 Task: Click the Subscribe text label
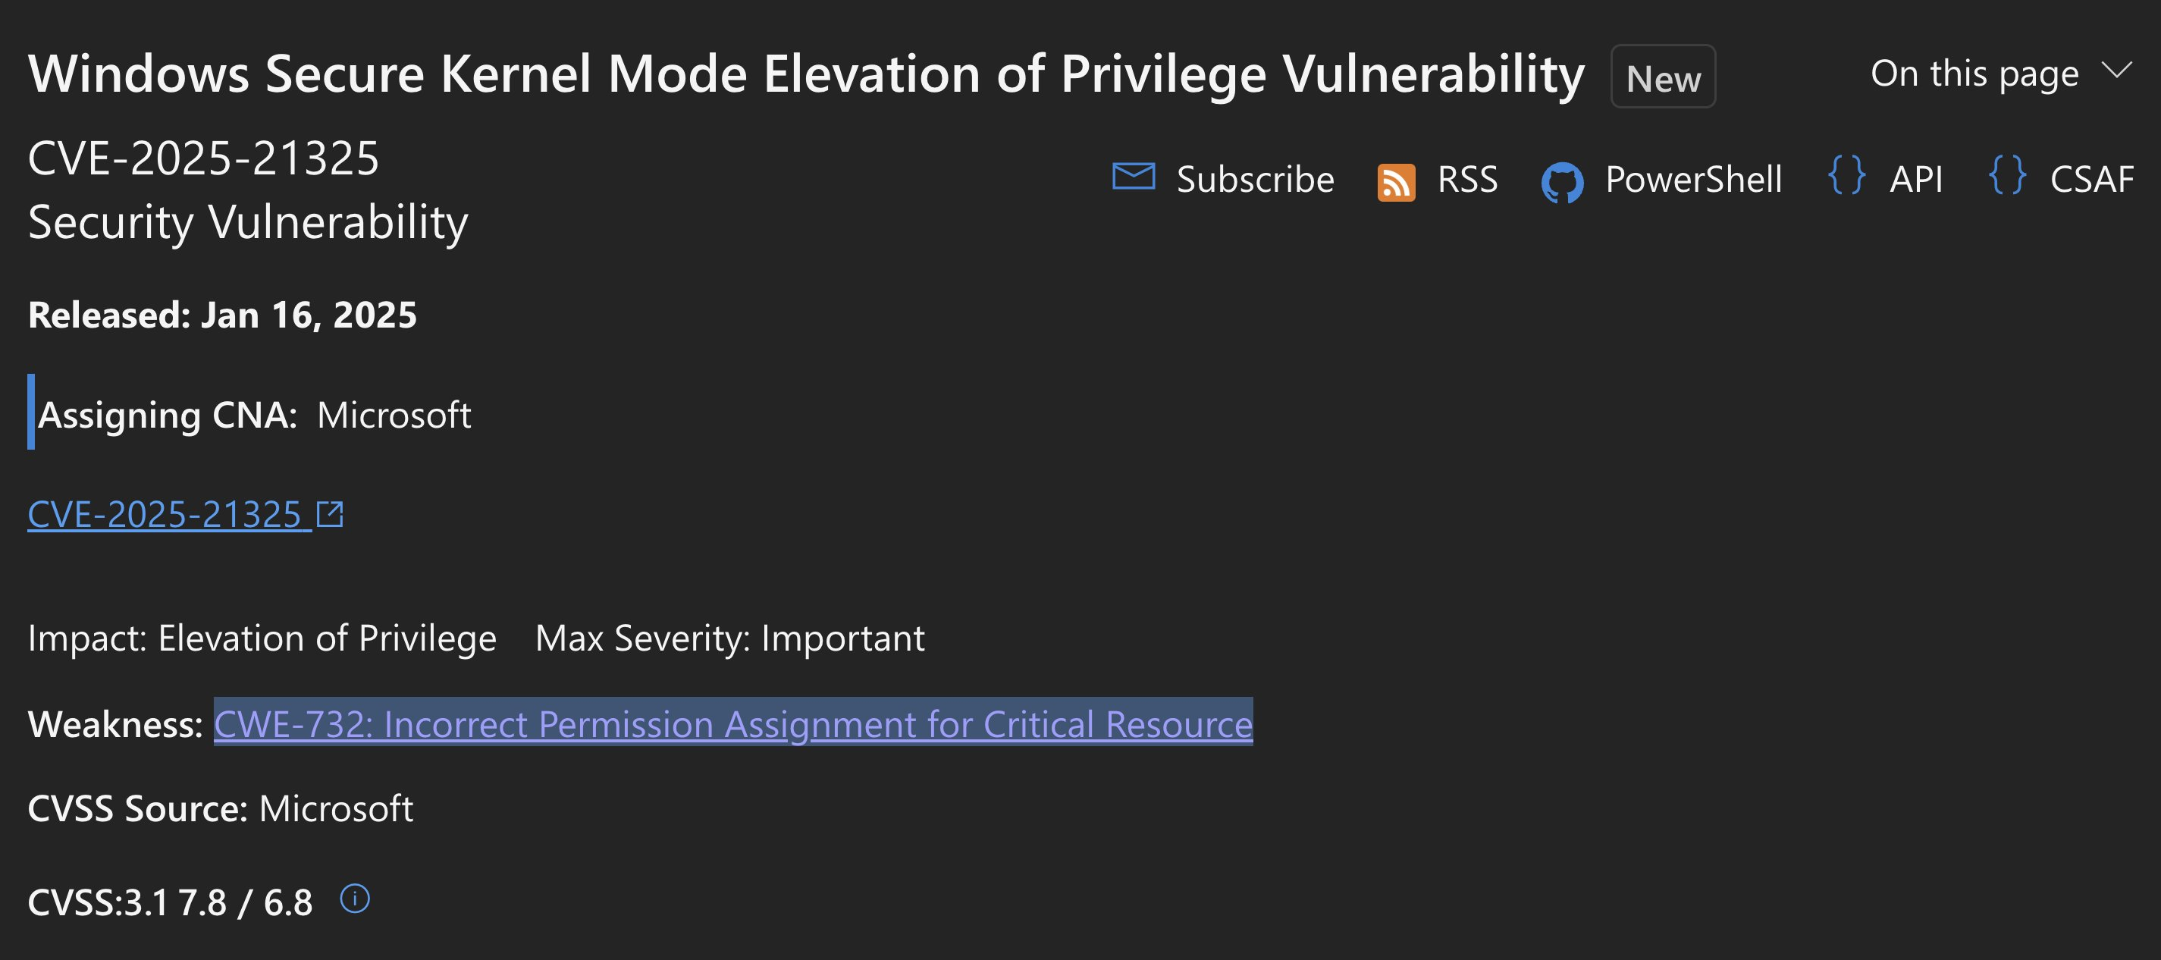1255,179
